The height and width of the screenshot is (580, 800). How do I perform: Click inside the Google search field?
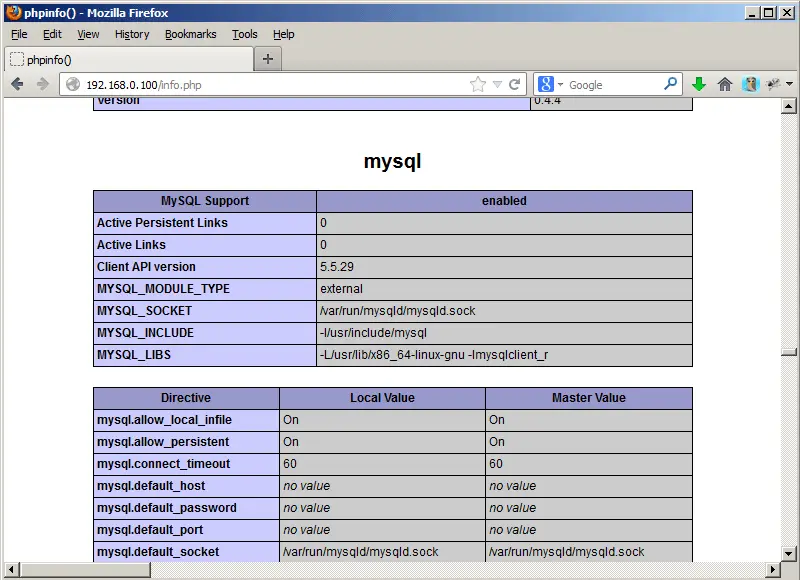pyautogui.click(x=614, y=85)
